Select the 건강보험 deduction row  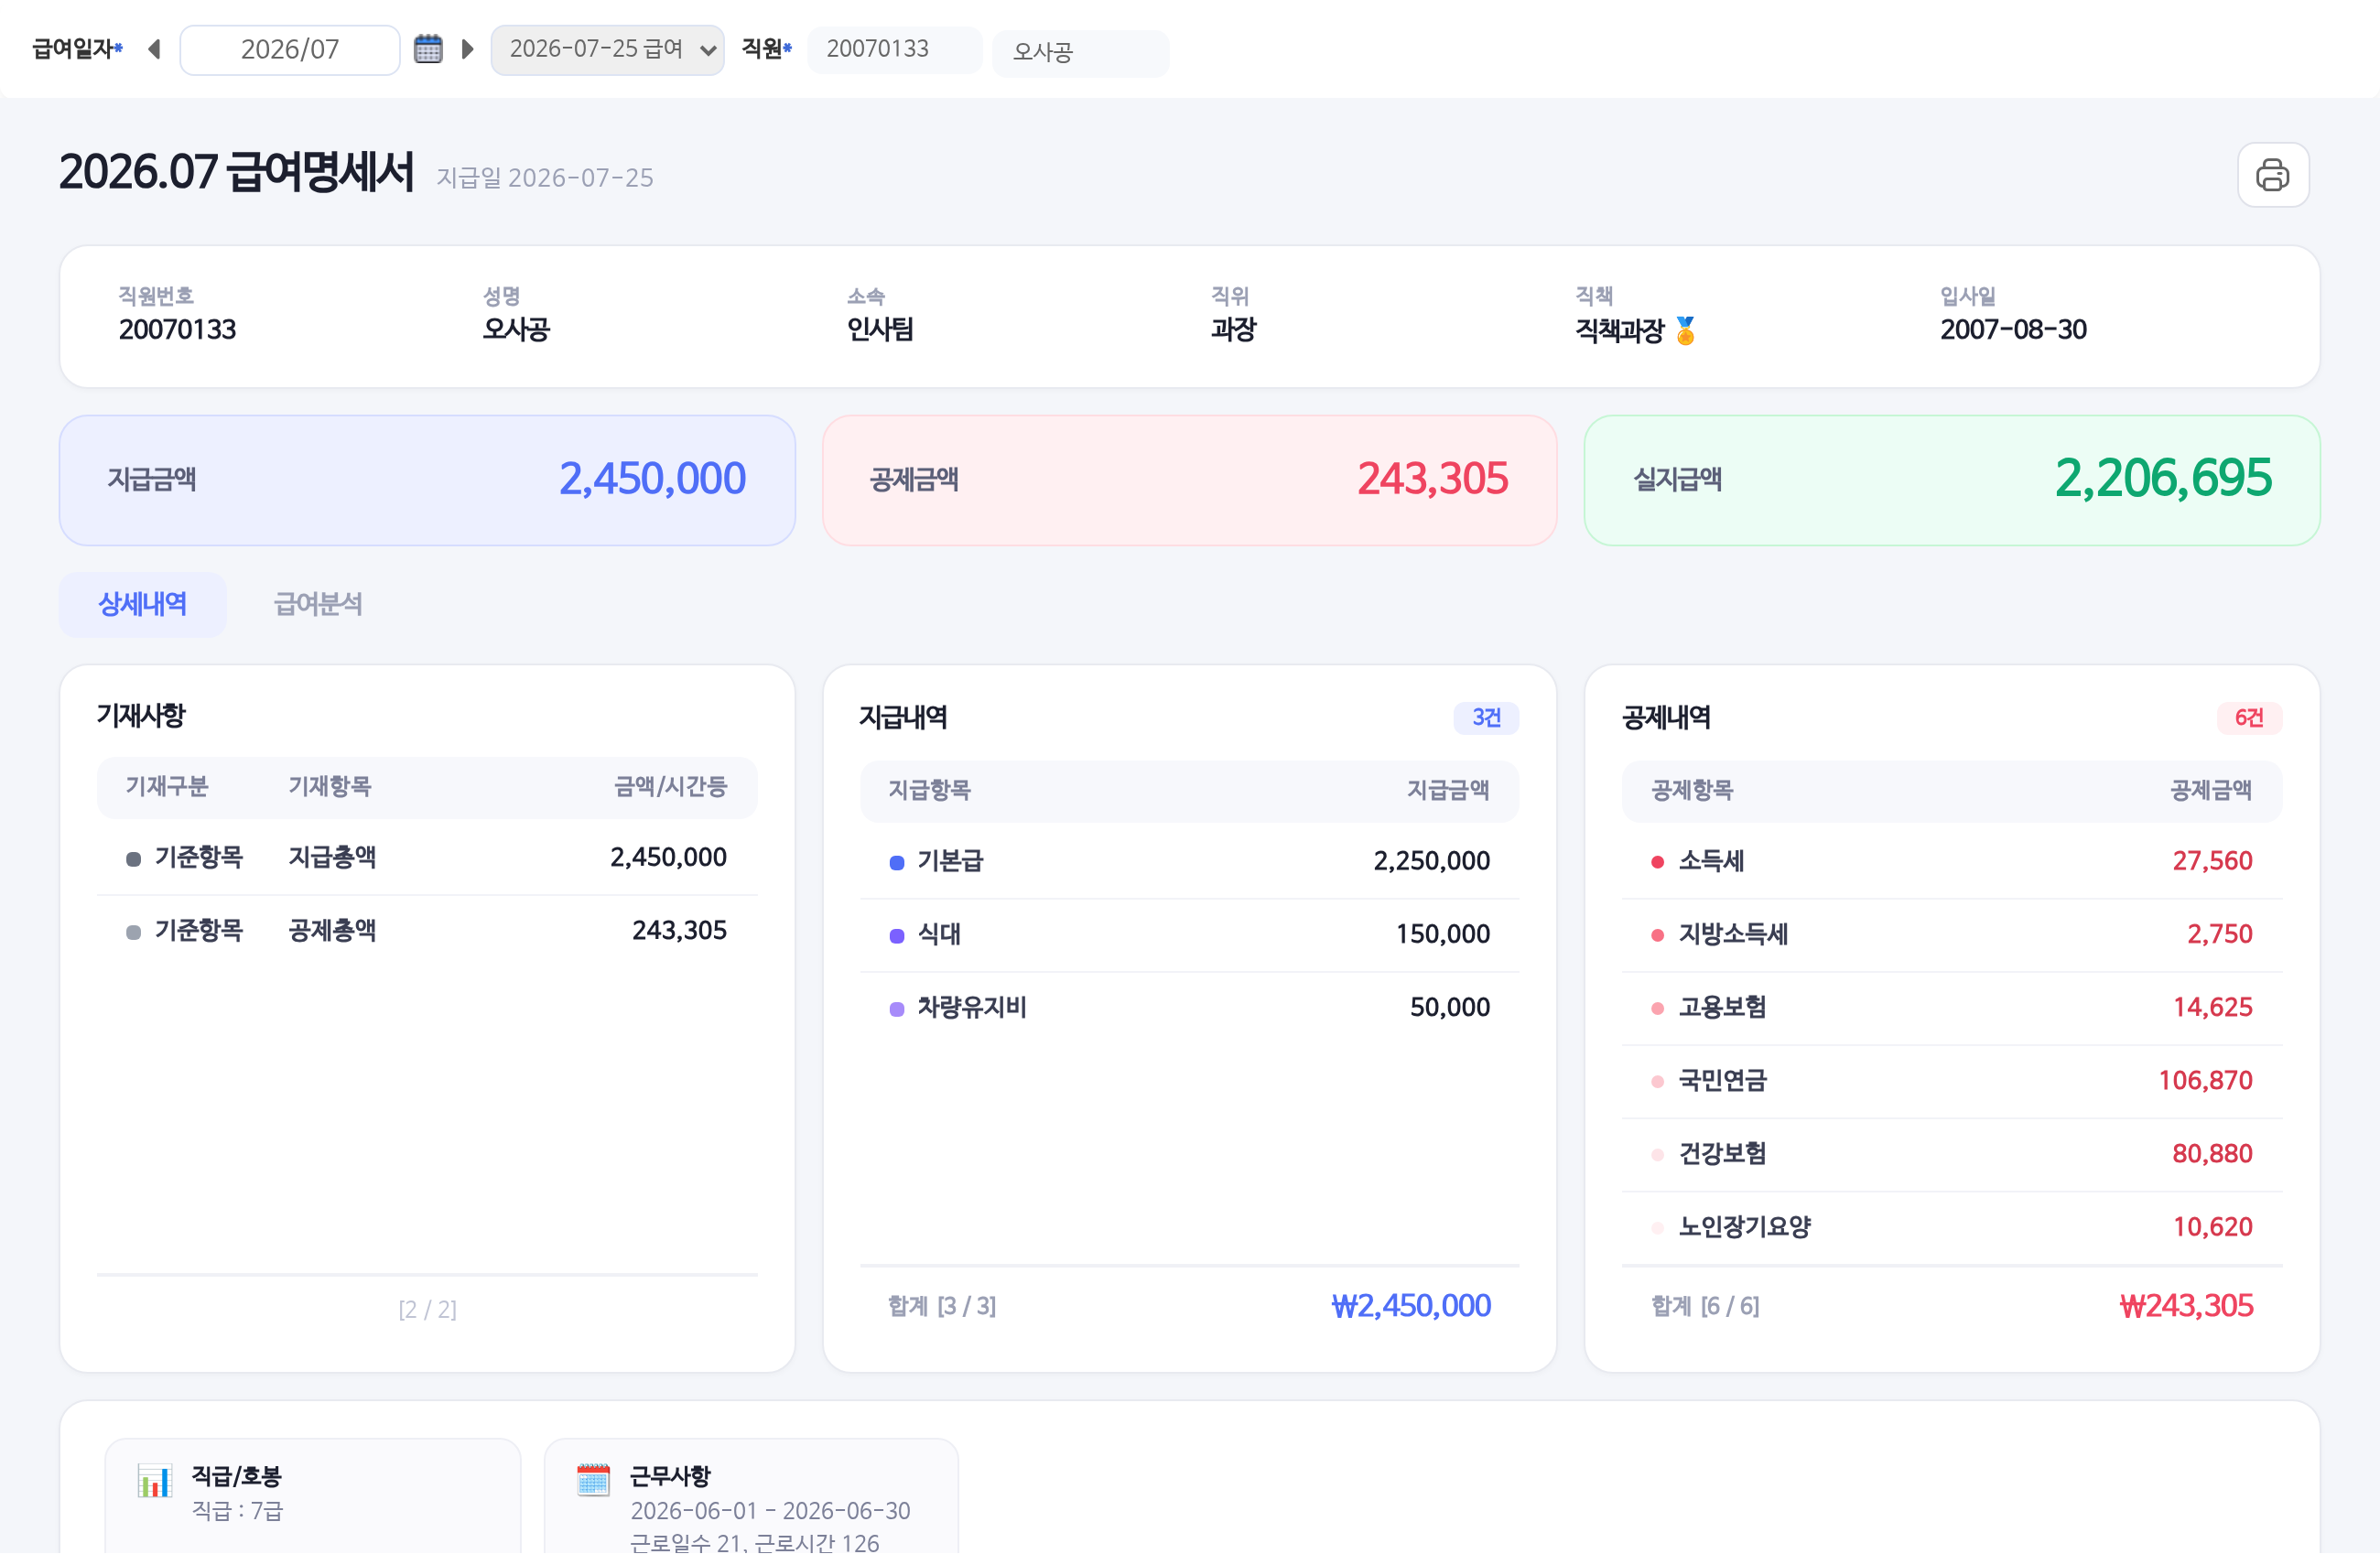pos(1952,1153)
